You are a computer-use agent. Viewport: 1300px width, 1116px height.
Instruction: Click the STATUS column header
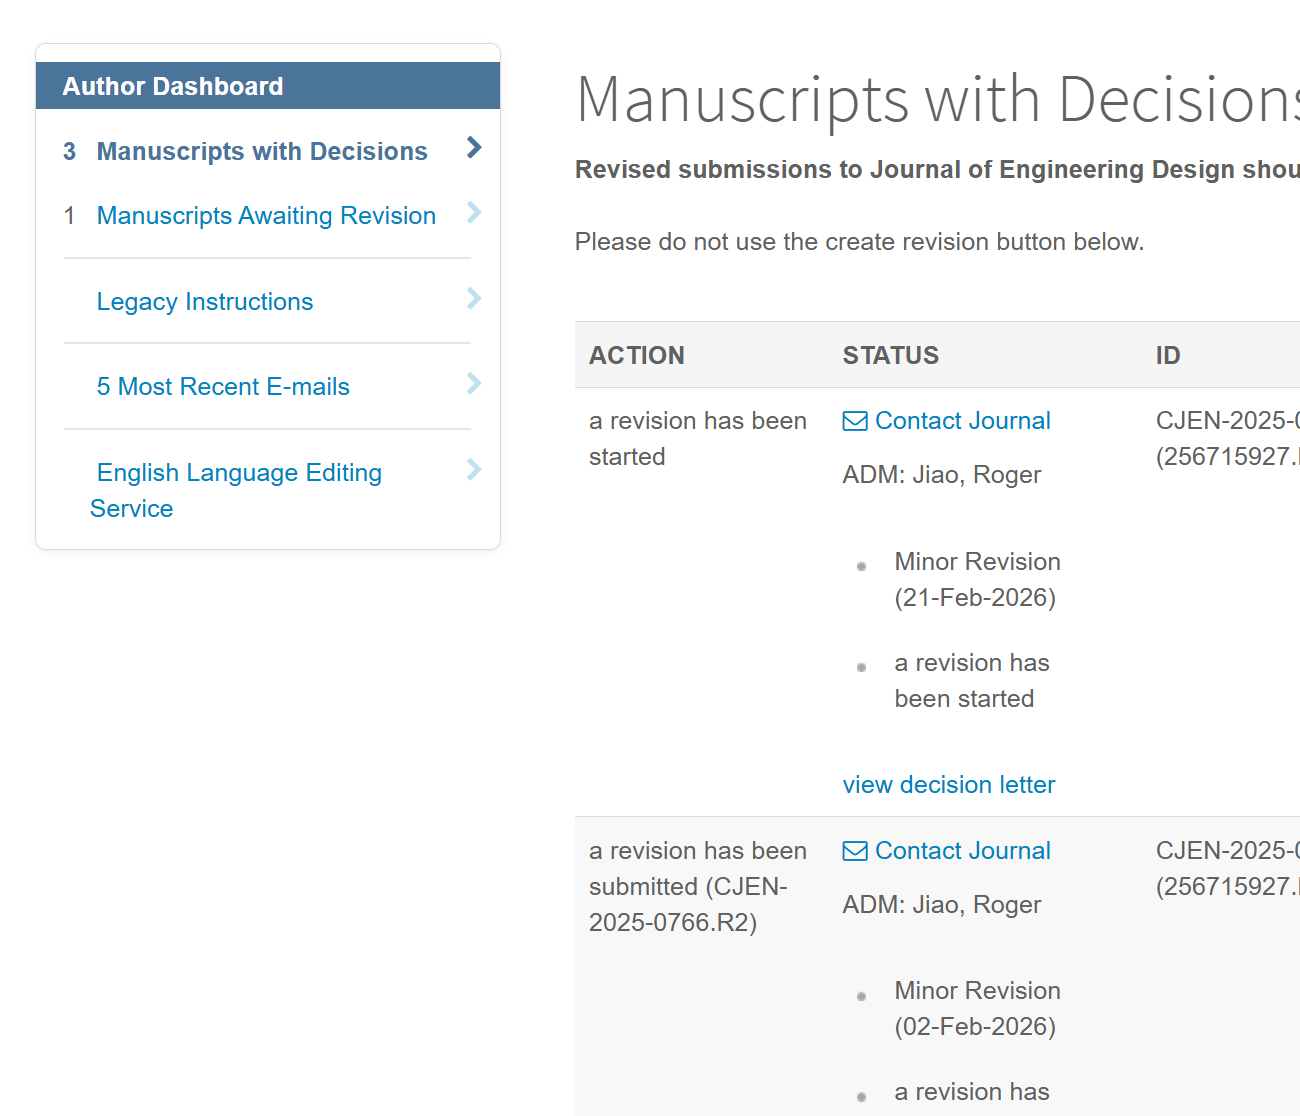pyautogui.click(x=890, y=355)
